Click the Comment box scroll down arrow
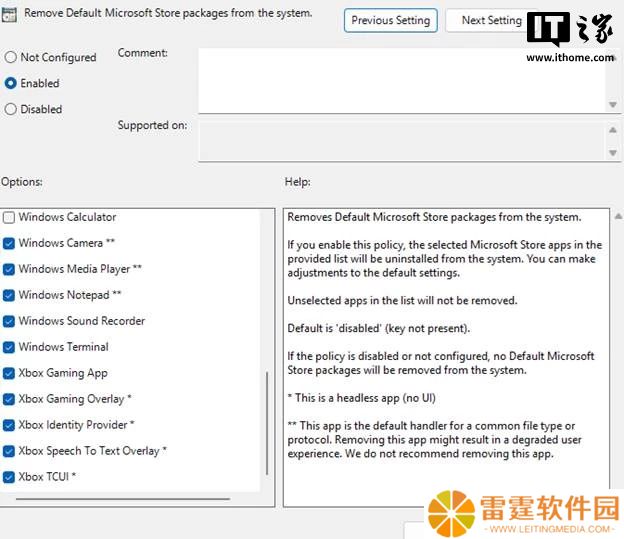The image size is (624, 539). (613, 105)
